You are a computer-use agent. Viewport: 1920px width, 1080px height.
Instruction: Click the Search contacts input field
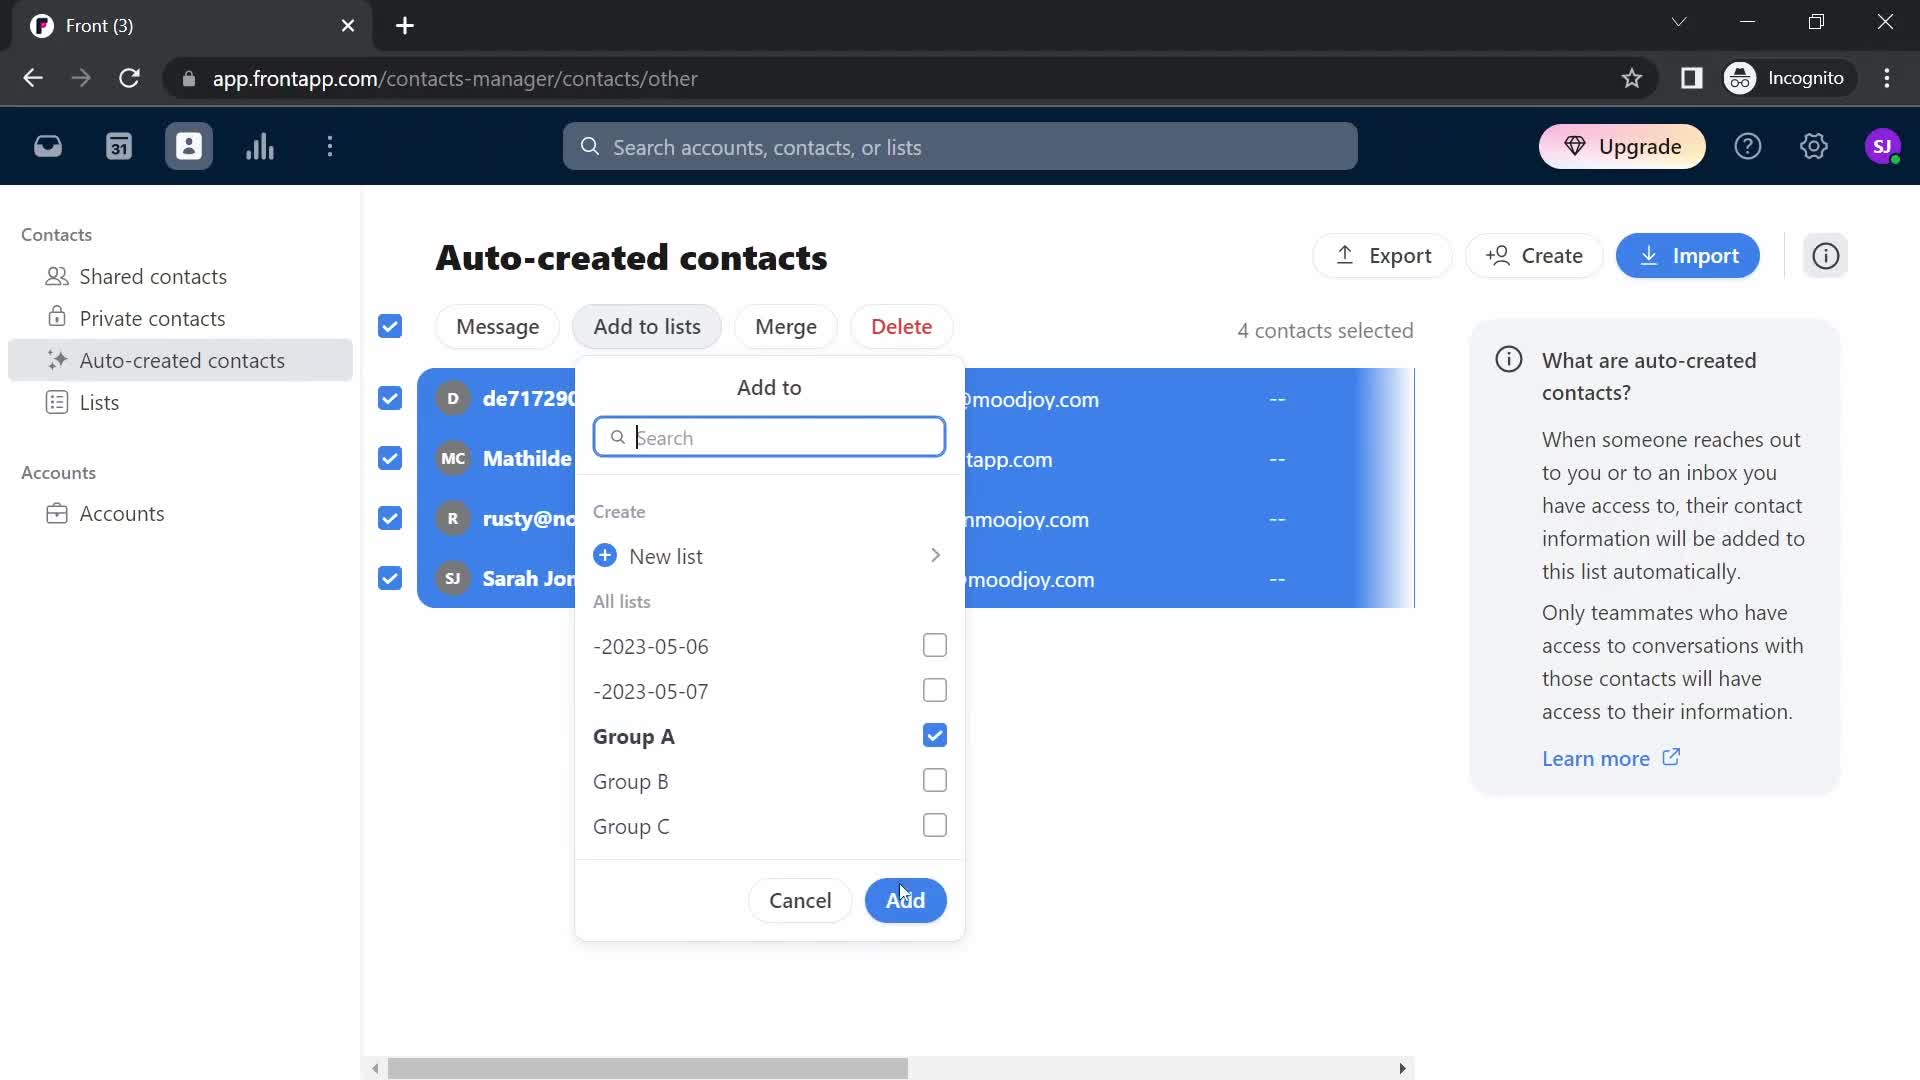769,436
